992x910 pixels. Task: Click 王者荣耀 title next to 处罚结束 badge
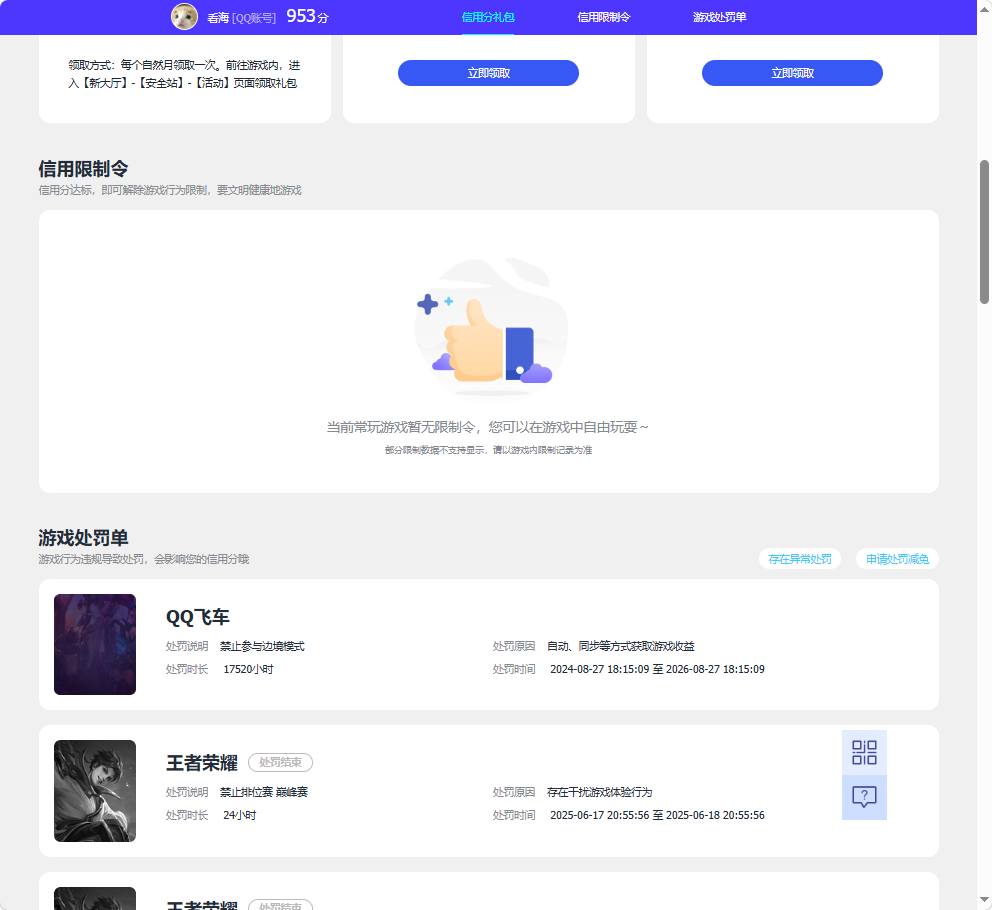(202, 763)
